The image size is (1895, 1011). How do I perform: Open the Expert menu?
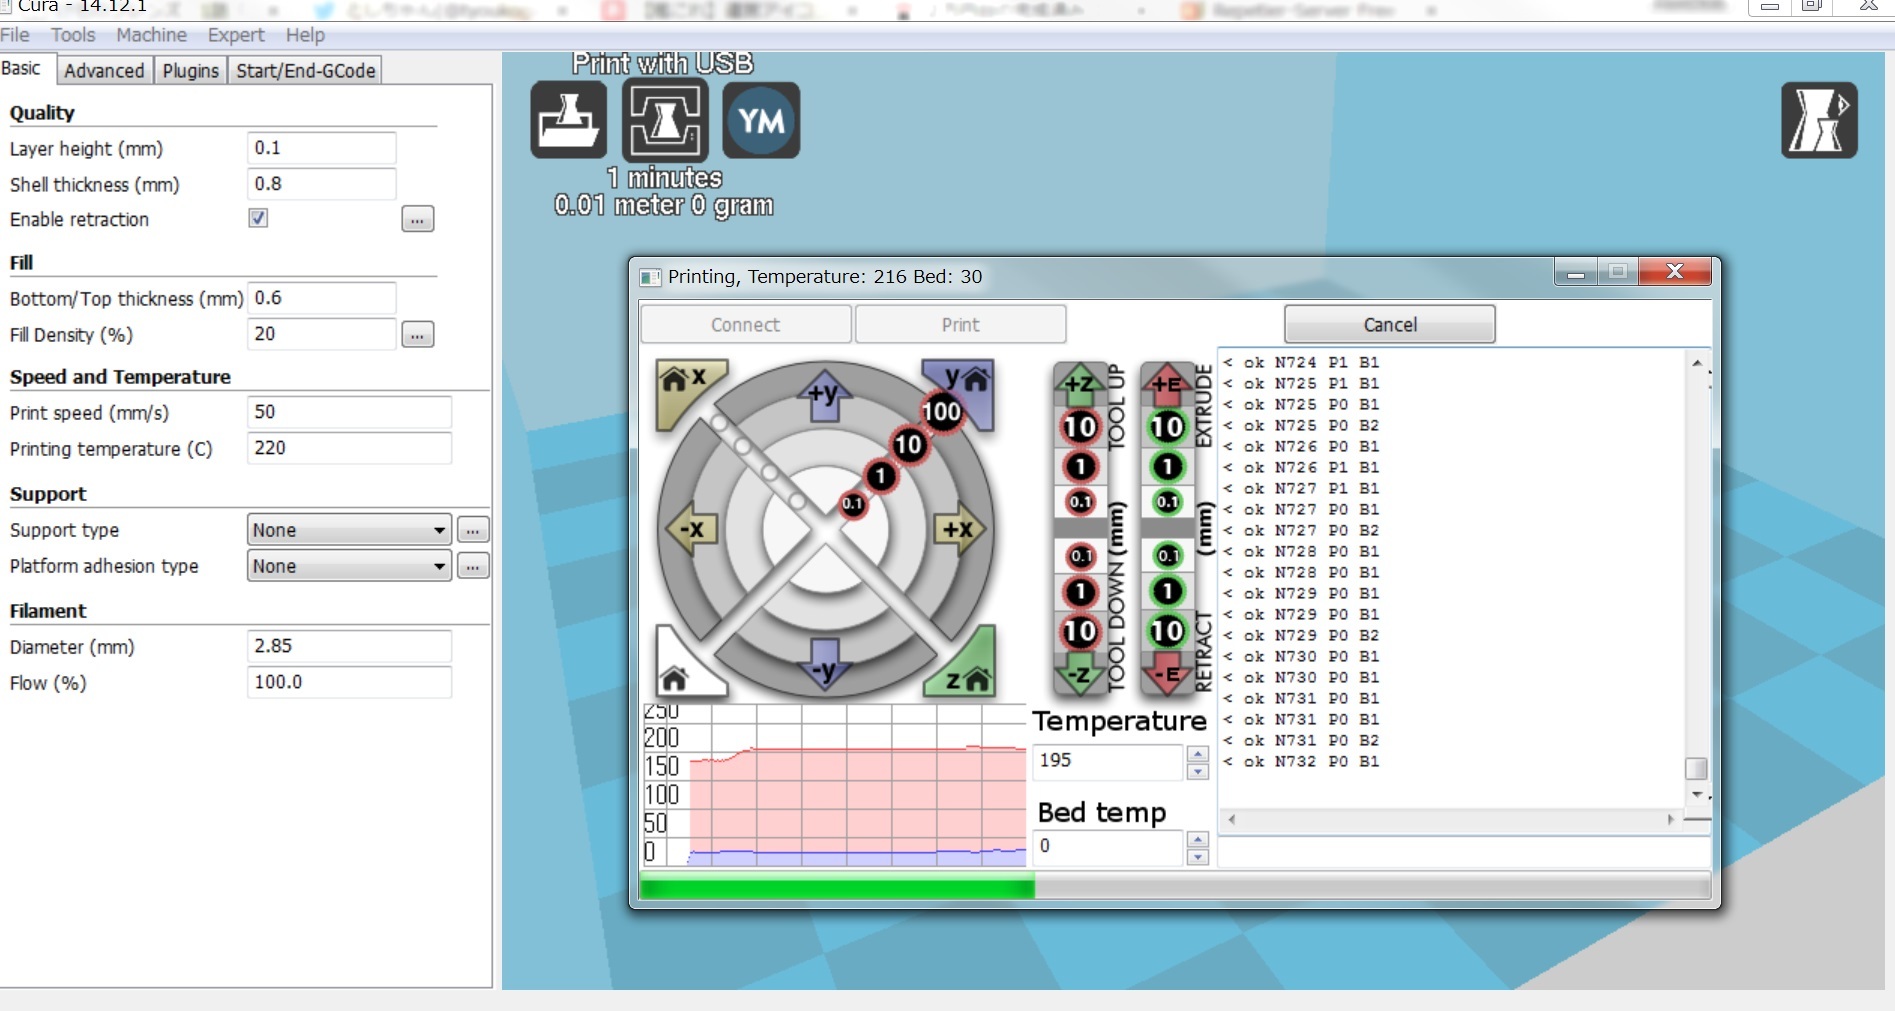pos(236,35)
